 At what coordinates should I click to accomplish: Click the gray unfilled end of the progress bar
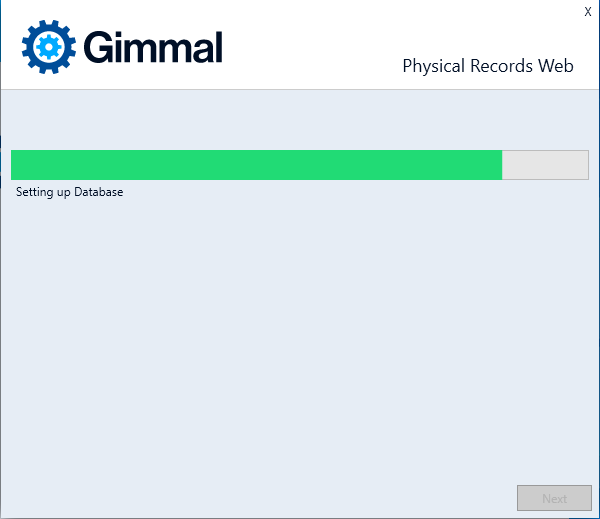coord(545,165)
